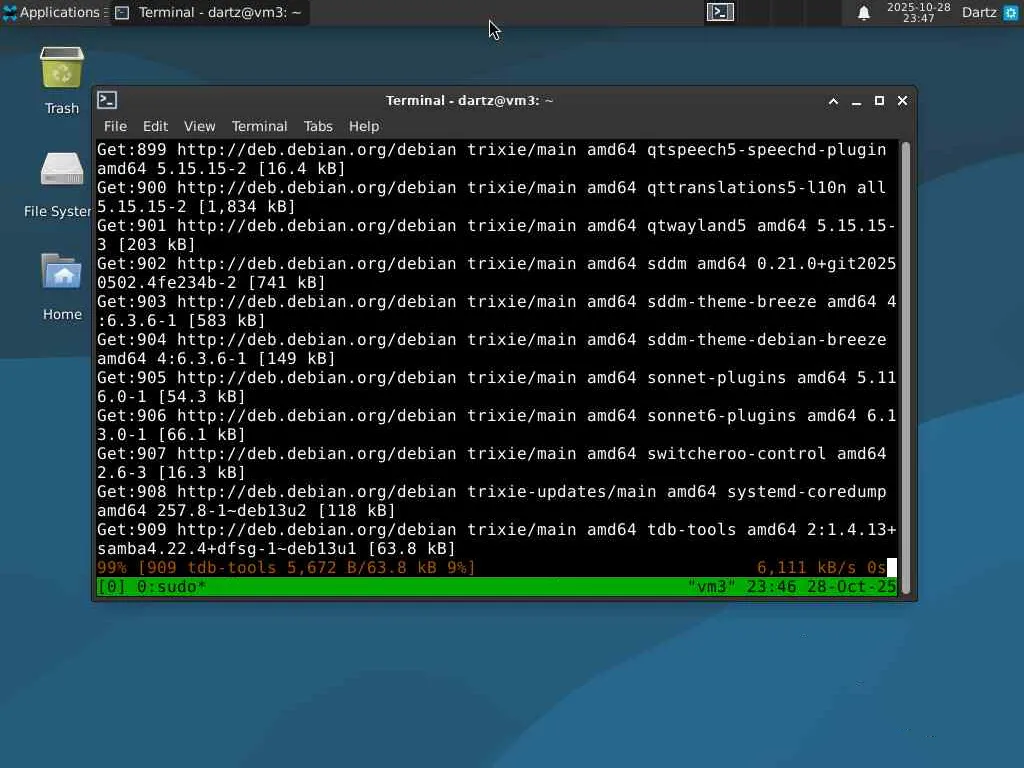Screen dimensions: 1024x768
Task: Click the tmux window label 0:sudo*
Action: pos(171,586)
